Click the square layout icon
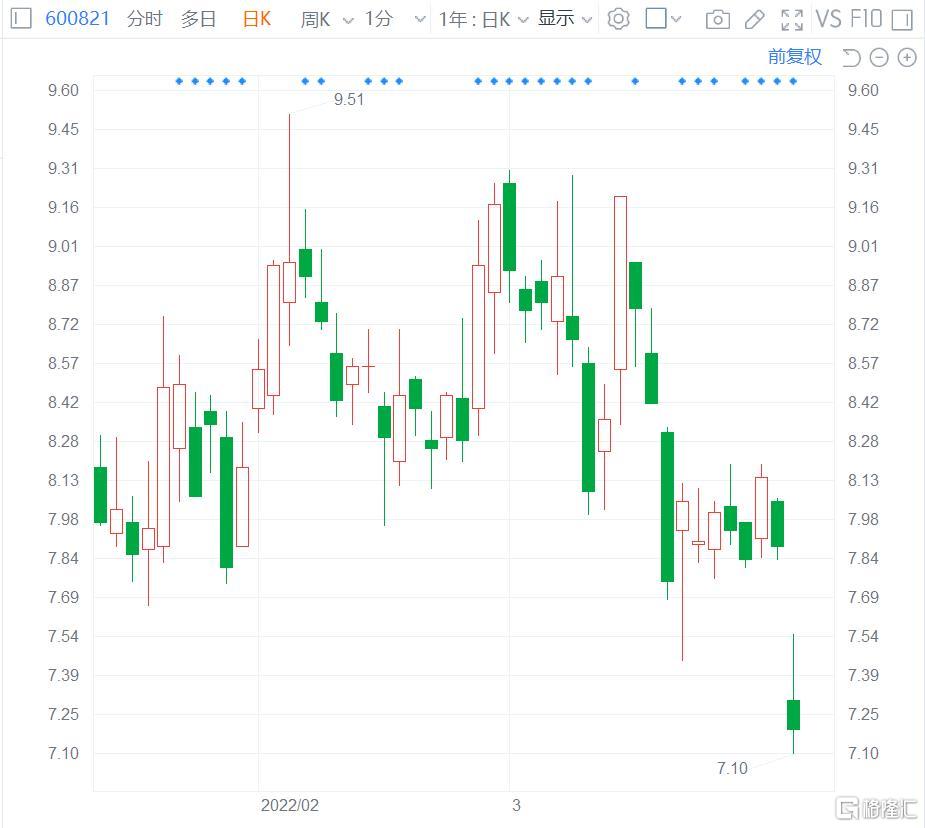This screenshot has height=828, width=925. click(656, 18)
